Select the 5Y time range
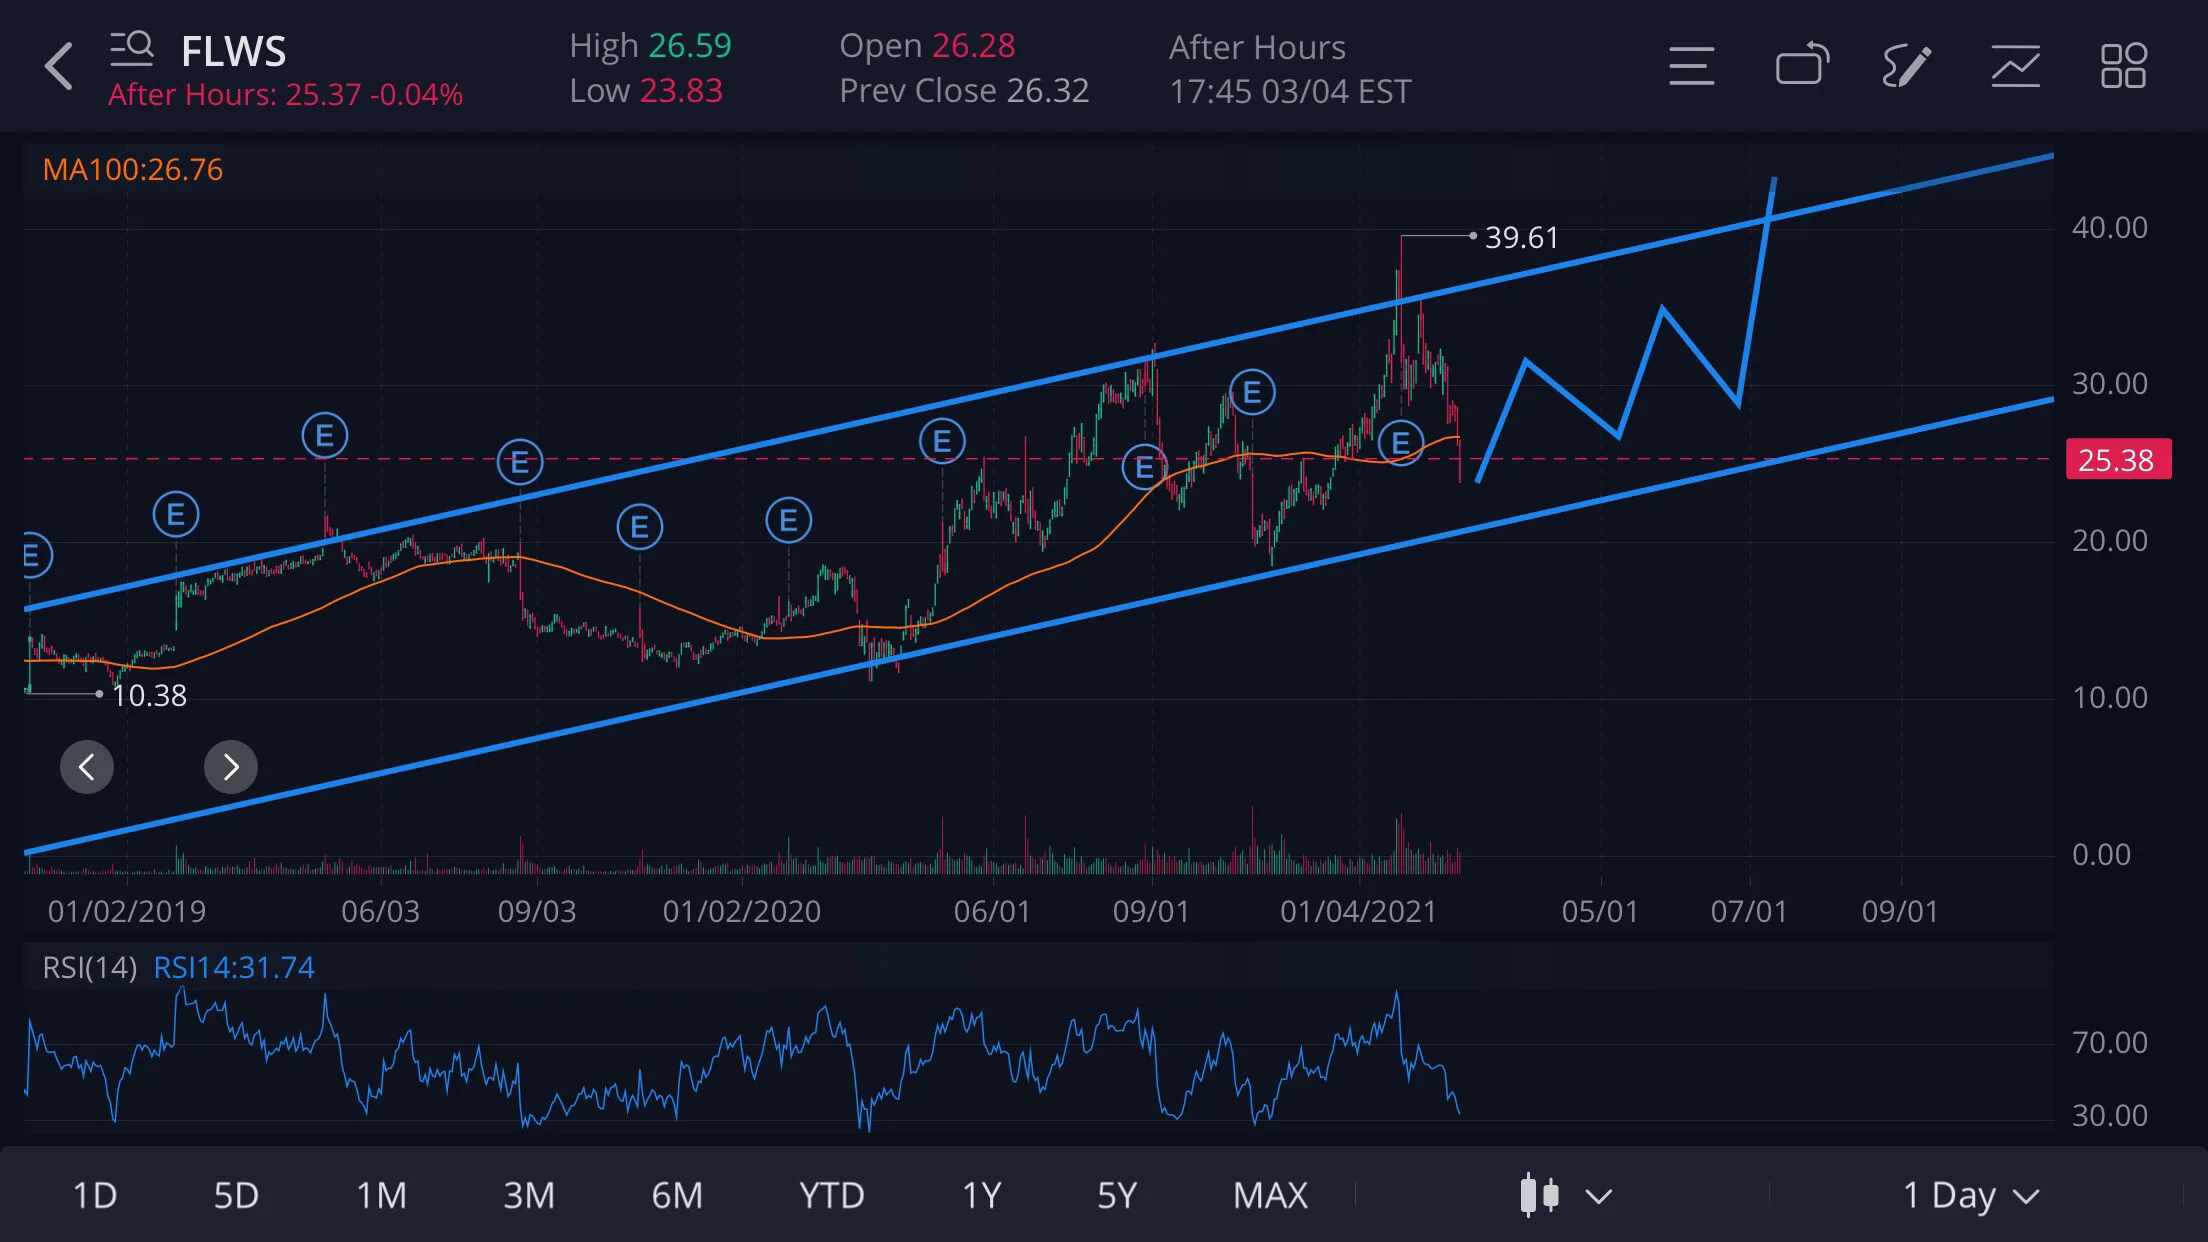The height and width of the screenshot is (1242, 2208). 1117,1195
